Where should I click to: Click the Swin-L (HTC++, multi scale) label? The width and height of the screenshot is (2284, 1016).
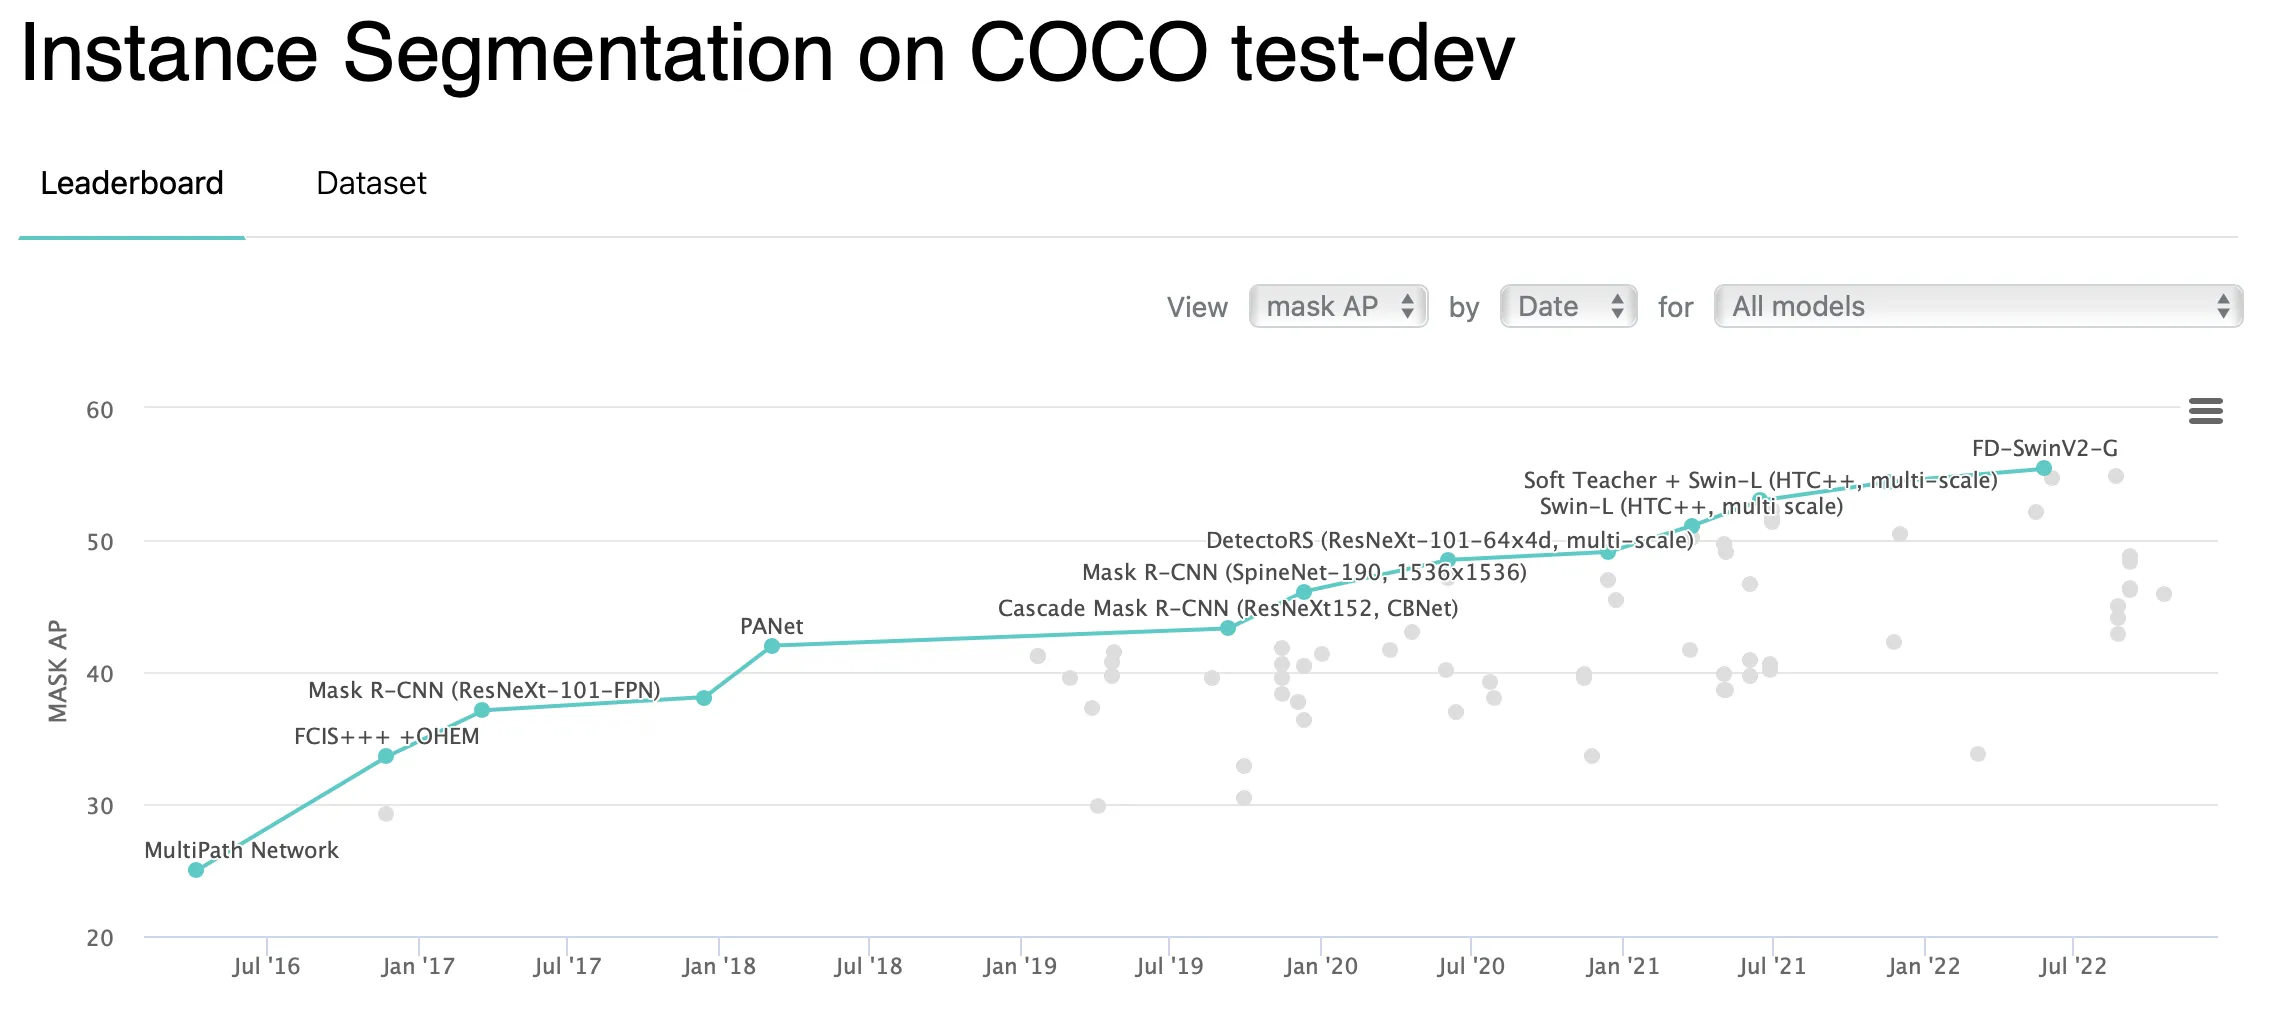click(x=1690, y=507)
